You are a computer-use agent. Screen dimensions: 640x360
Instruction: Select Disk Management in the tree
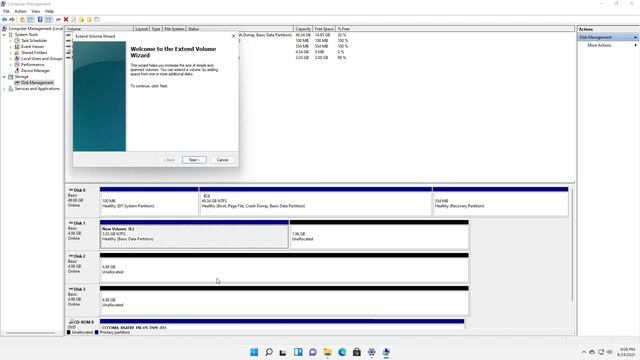(37, 82)
